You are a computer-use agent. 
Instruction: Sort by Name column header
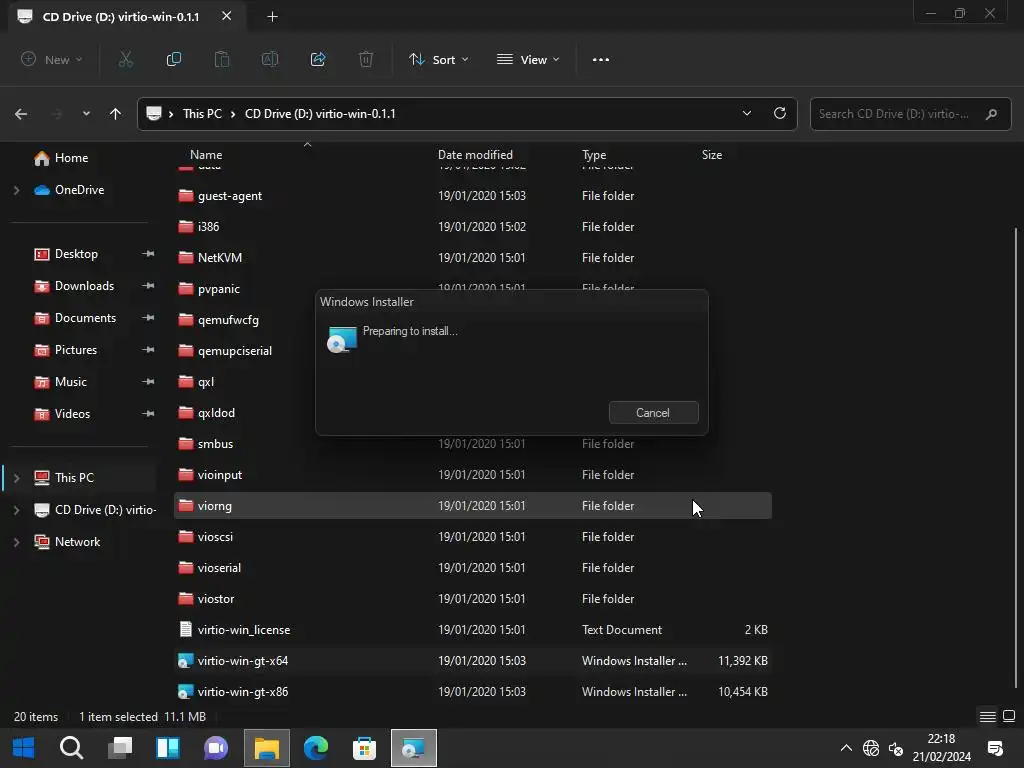pos(206,155)
